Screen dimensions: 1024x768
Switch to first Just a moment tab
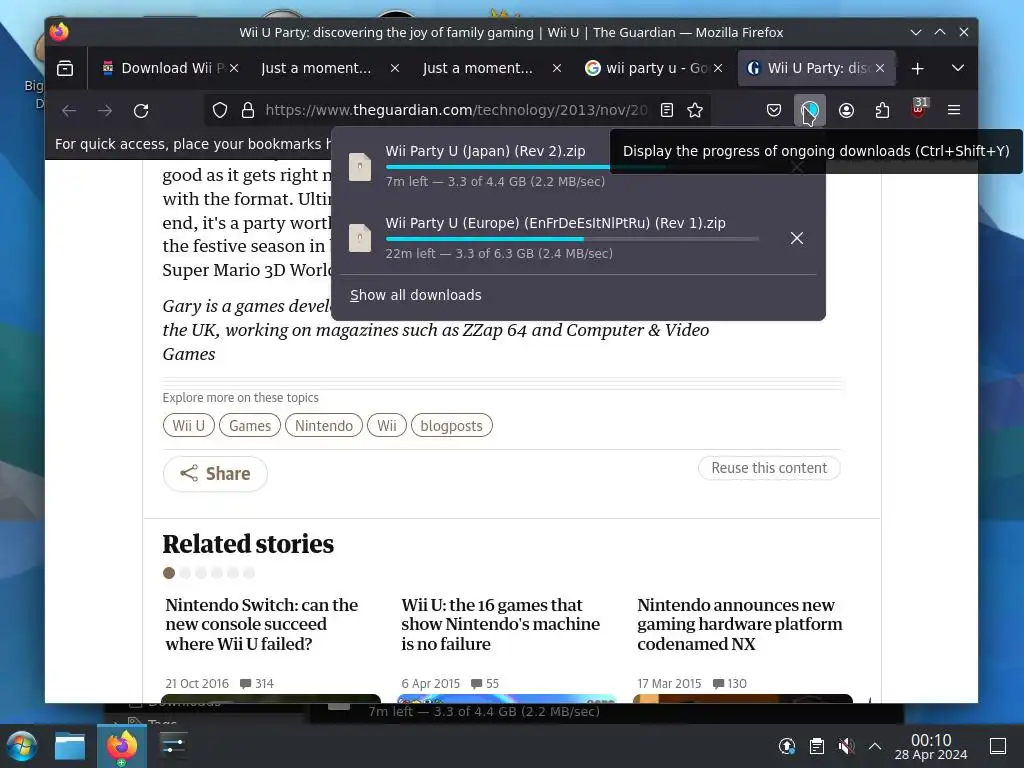[316, 68]
